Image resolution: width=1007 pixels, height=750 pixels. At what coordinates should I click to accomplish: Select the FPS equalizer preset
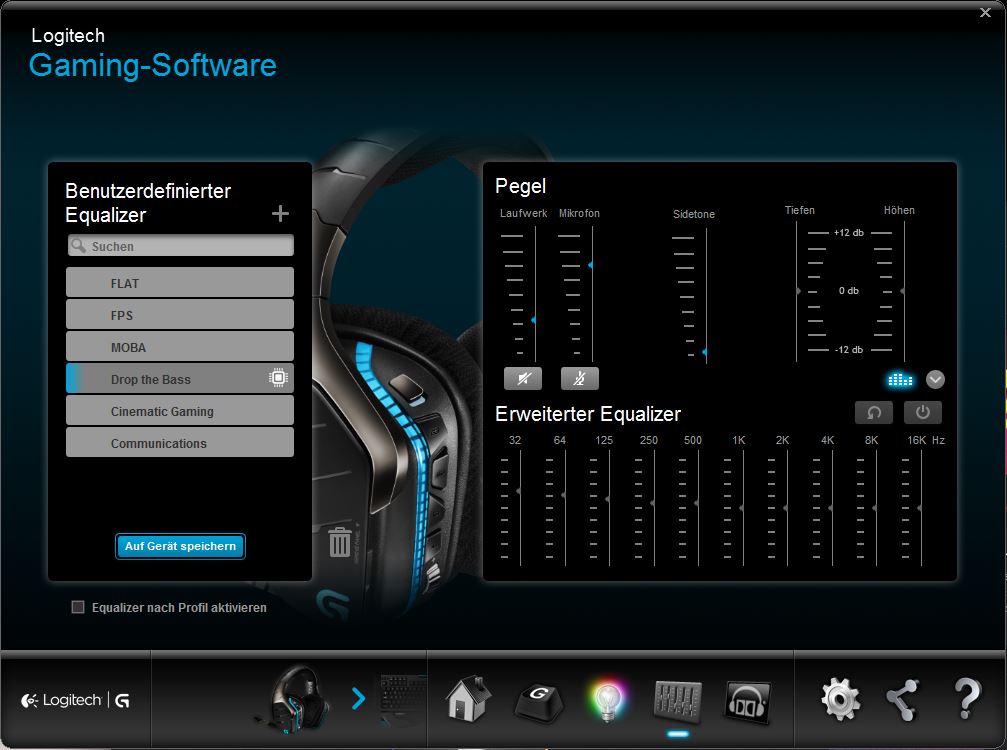[x=180, y=315]
